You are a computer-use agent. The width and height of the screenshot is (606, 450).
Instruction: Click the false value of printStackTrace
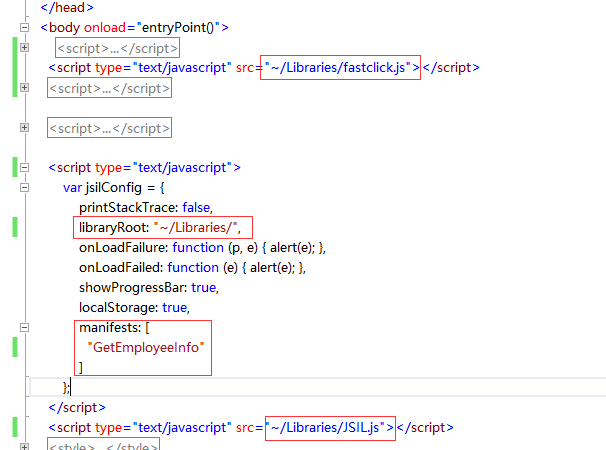click(196, 208)
